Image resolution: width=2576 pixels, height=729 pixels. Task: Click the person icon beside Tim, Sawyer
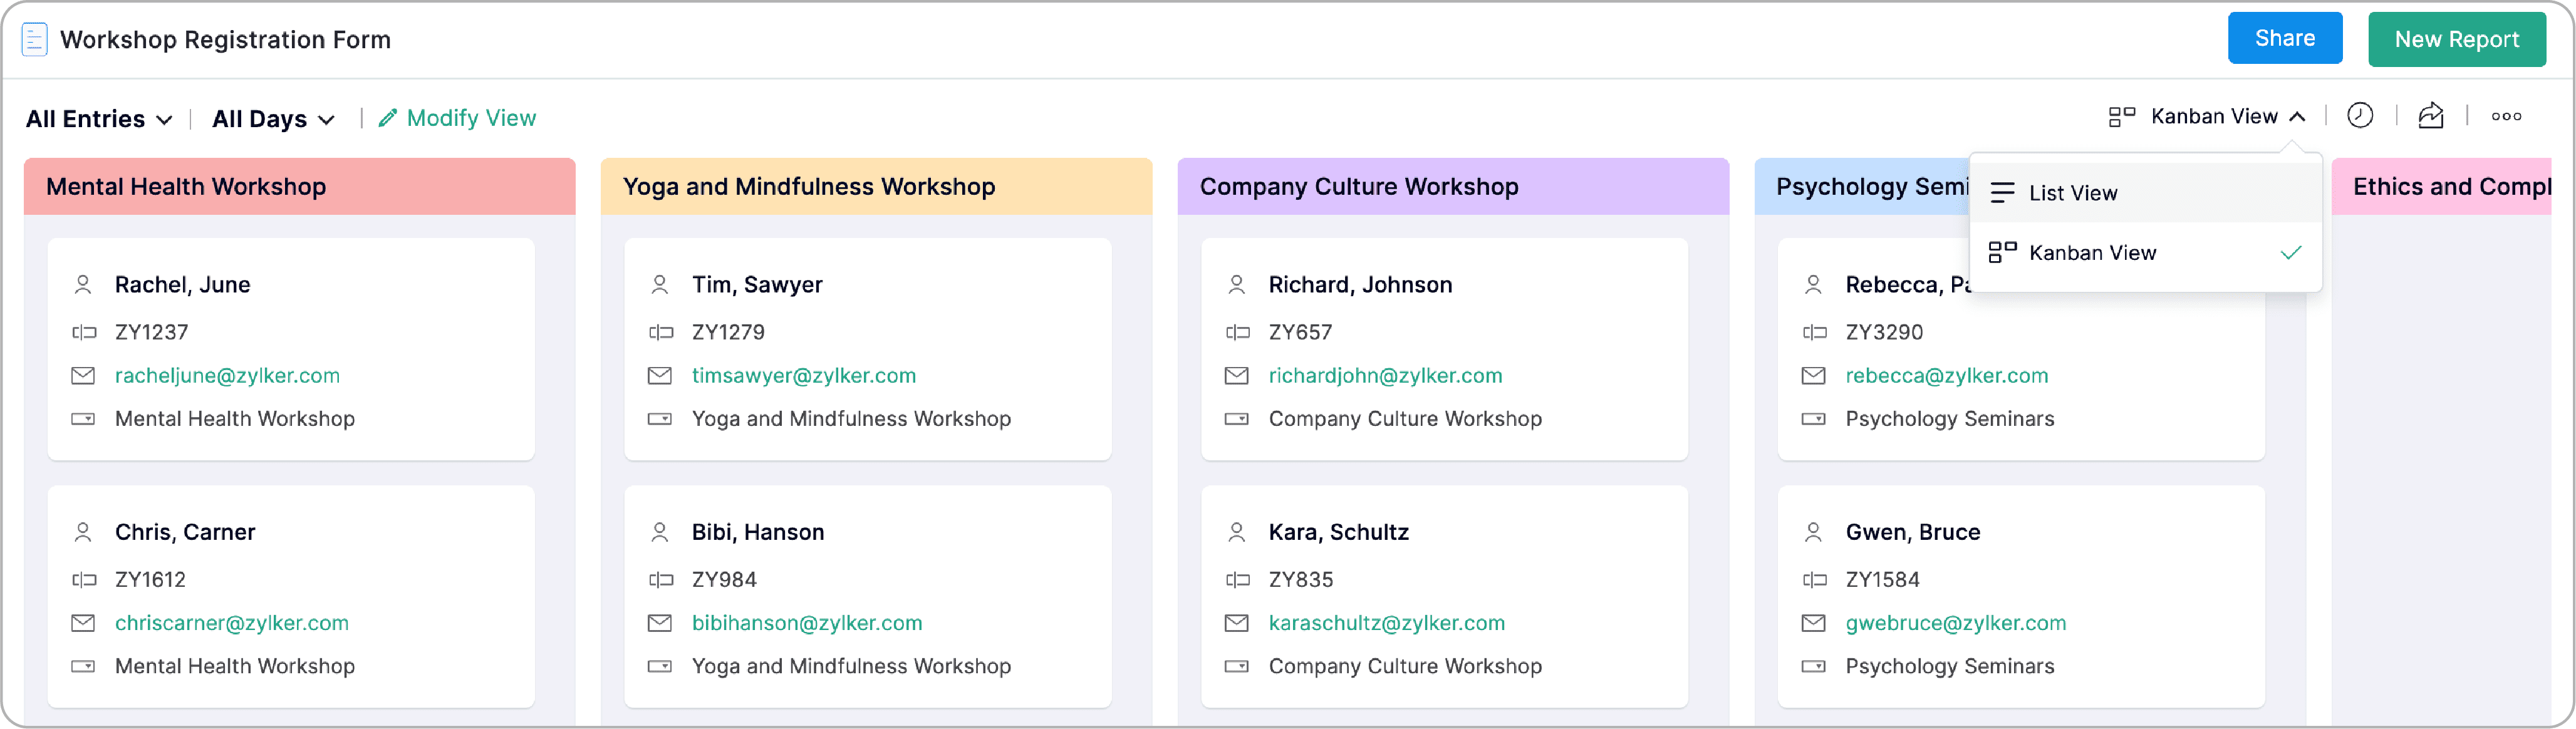point(660,285)
